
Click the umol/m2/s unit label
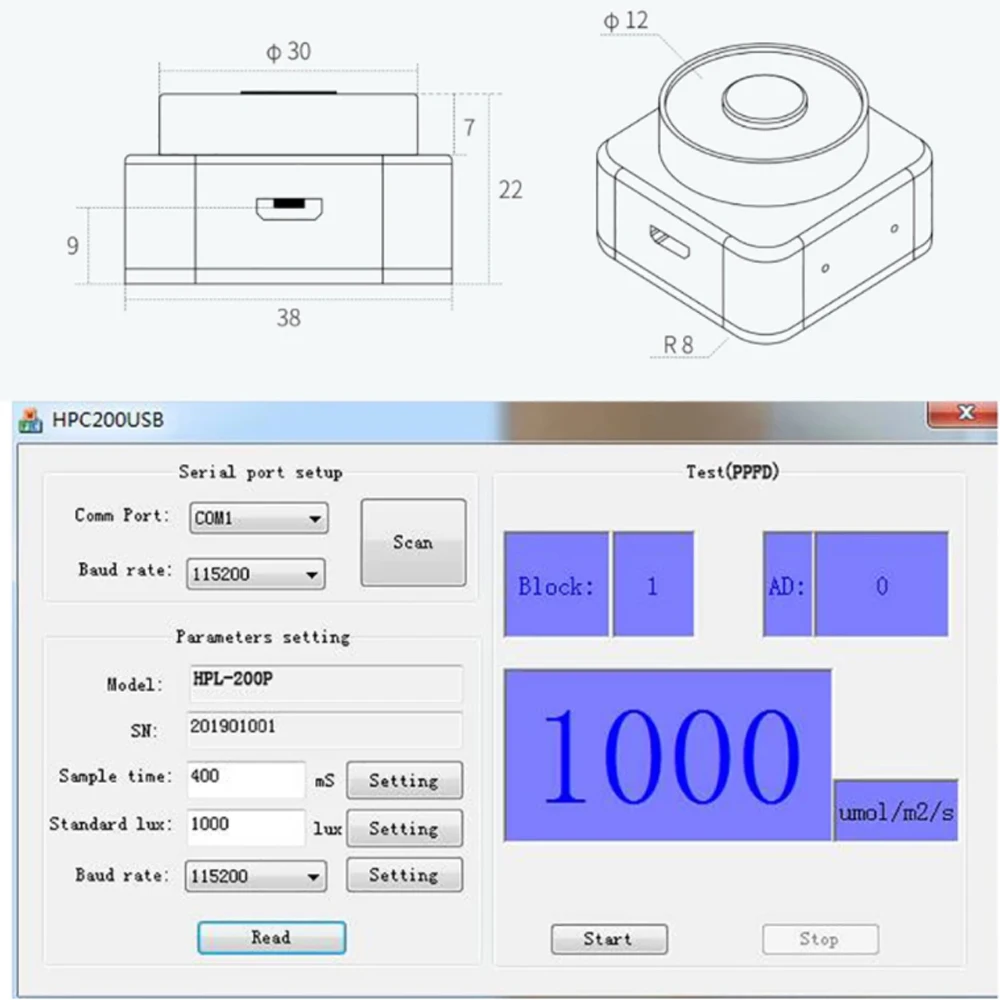click(x=896, y=811)
